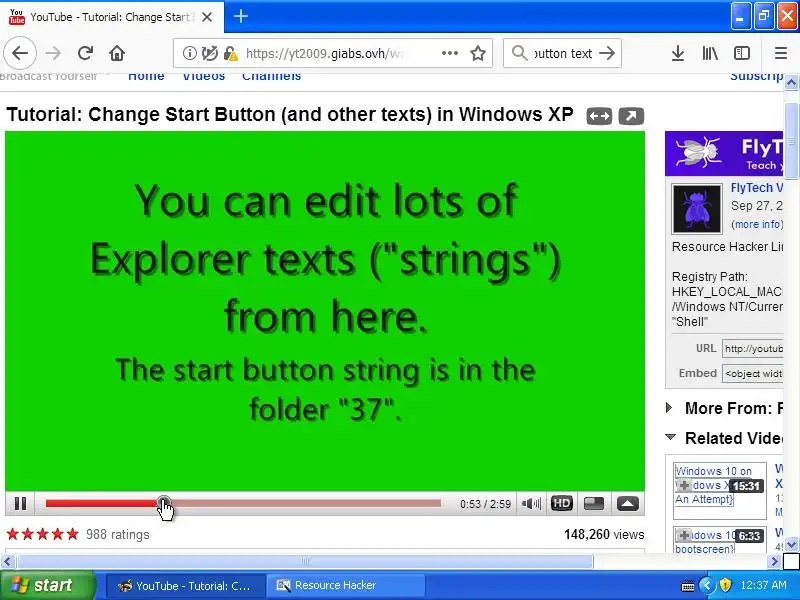Select the Embed code field

click(x=753, y=373)
